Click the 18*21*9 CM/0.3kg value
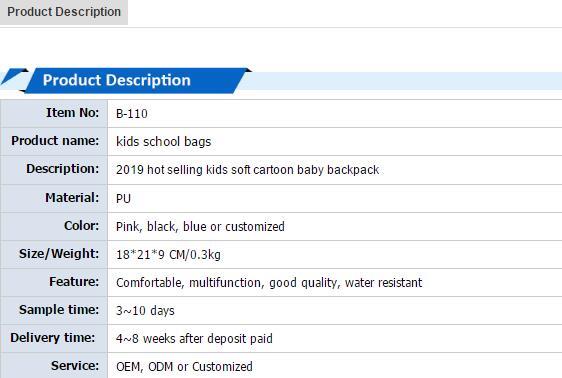562x378 pixels. pyautogui.click(x=168, y=255)
